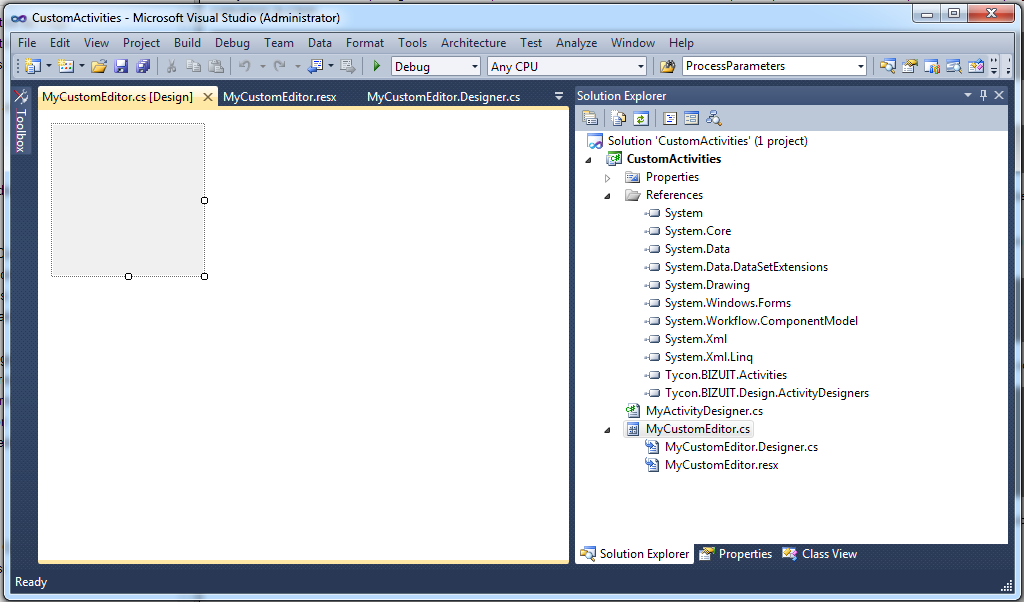
Task: Click the Open File folder icon
Action: click(99, 66)
